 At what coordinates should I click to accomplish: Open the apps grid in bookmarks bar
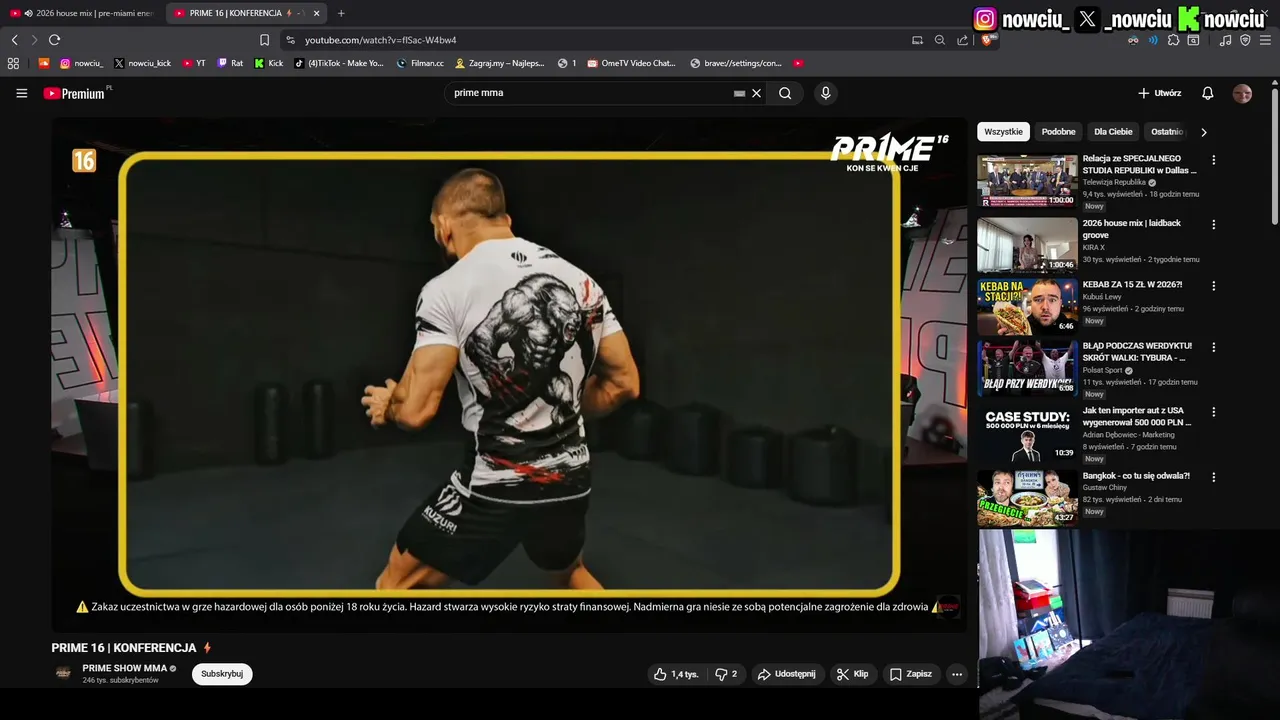13,63
